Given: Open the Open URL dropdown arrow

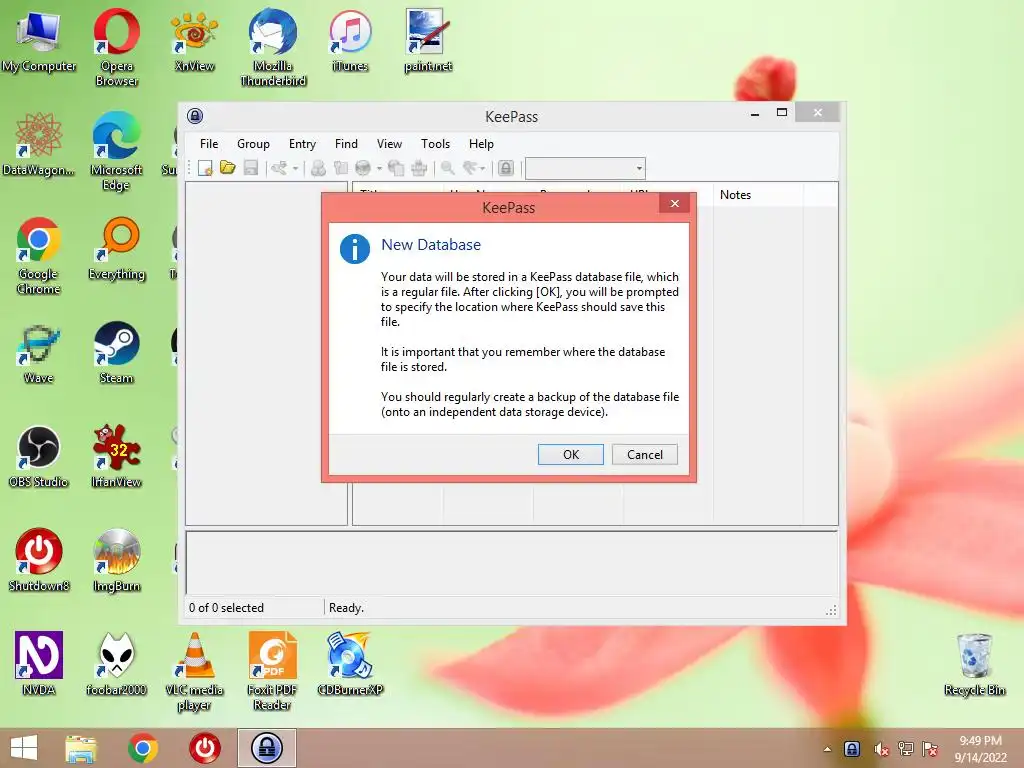Looking at the screenshot, I should (x=379, y=168).
